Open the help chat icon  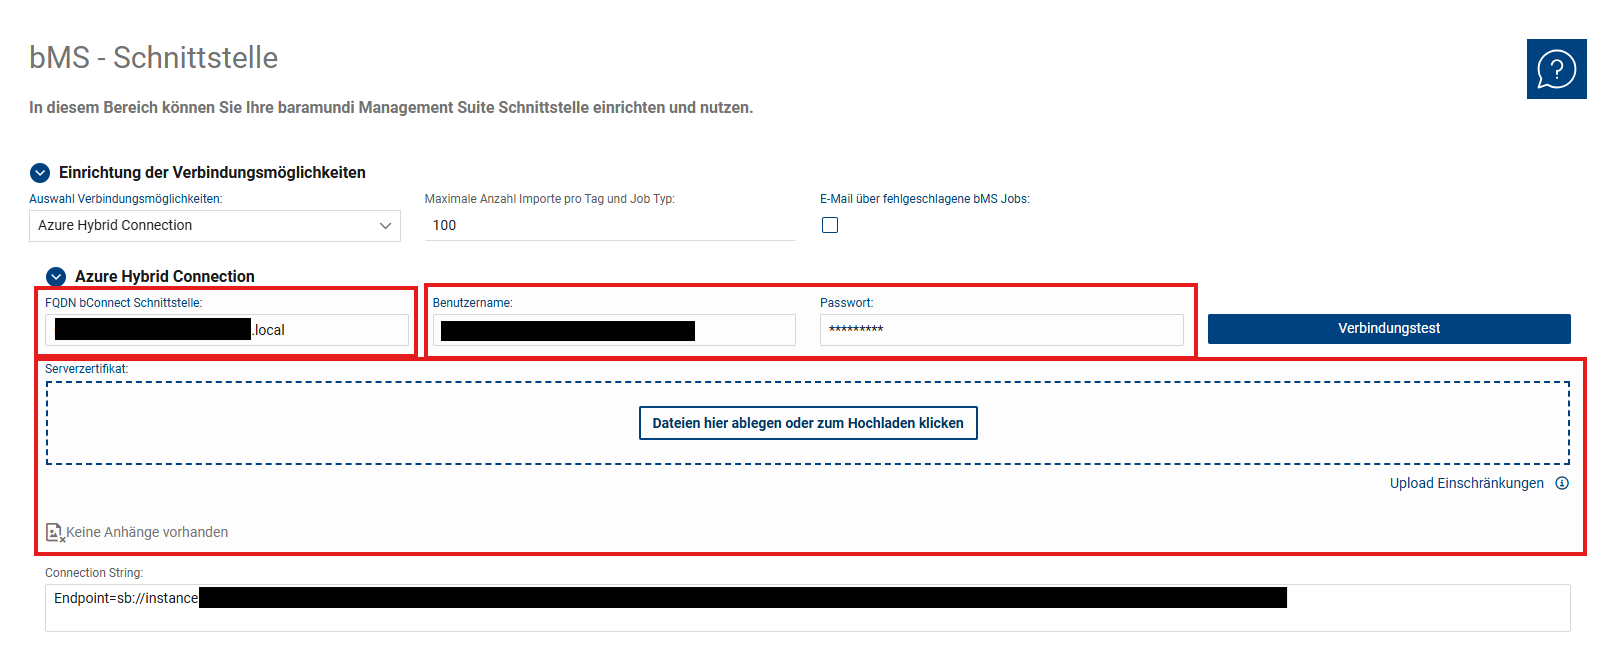1556,69
